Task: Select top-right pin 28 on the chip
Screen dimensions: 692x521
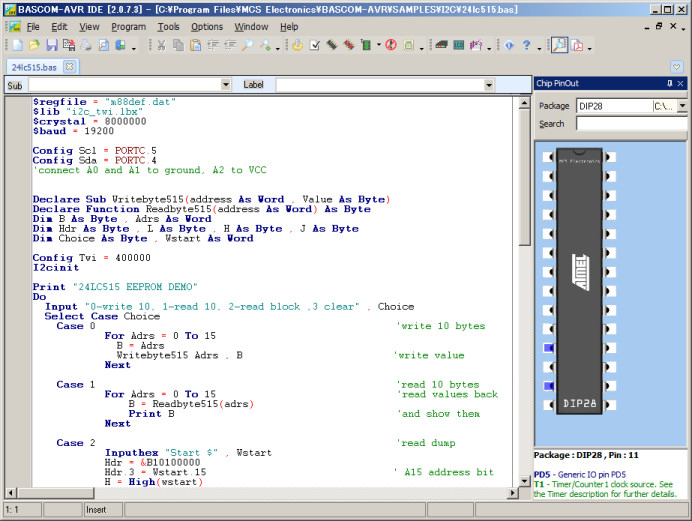Action: click(x=610, y=157)
